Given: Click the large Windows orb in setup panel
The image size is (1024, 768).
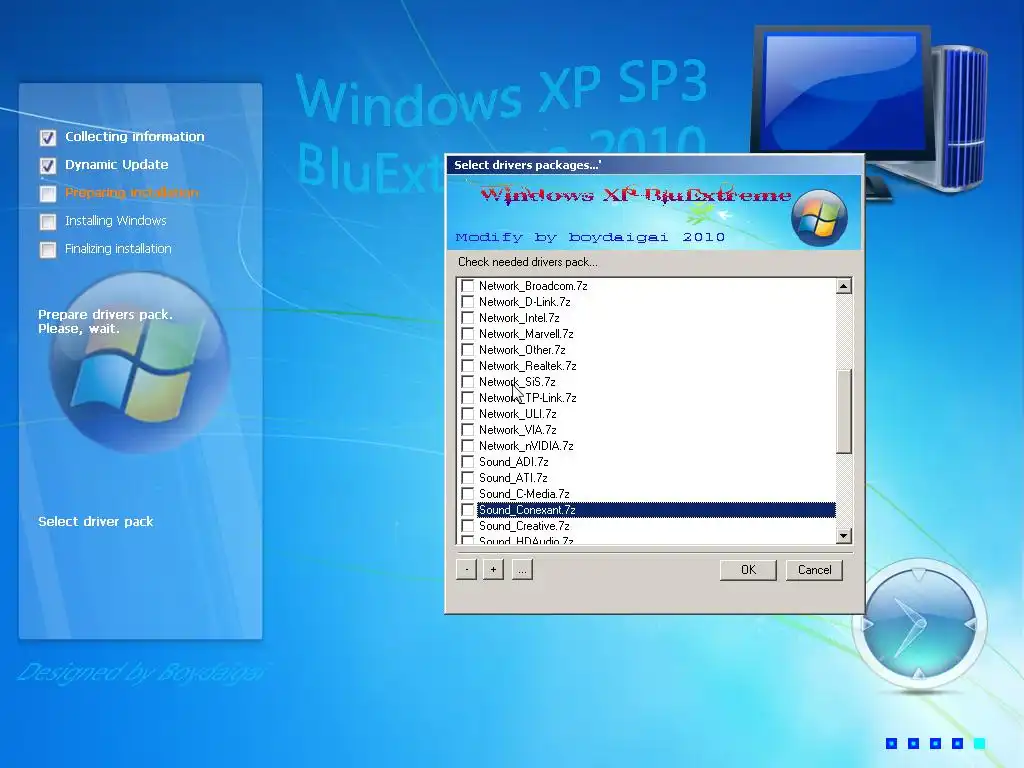Looking at the screenshot, I should [x=140, y=363].
